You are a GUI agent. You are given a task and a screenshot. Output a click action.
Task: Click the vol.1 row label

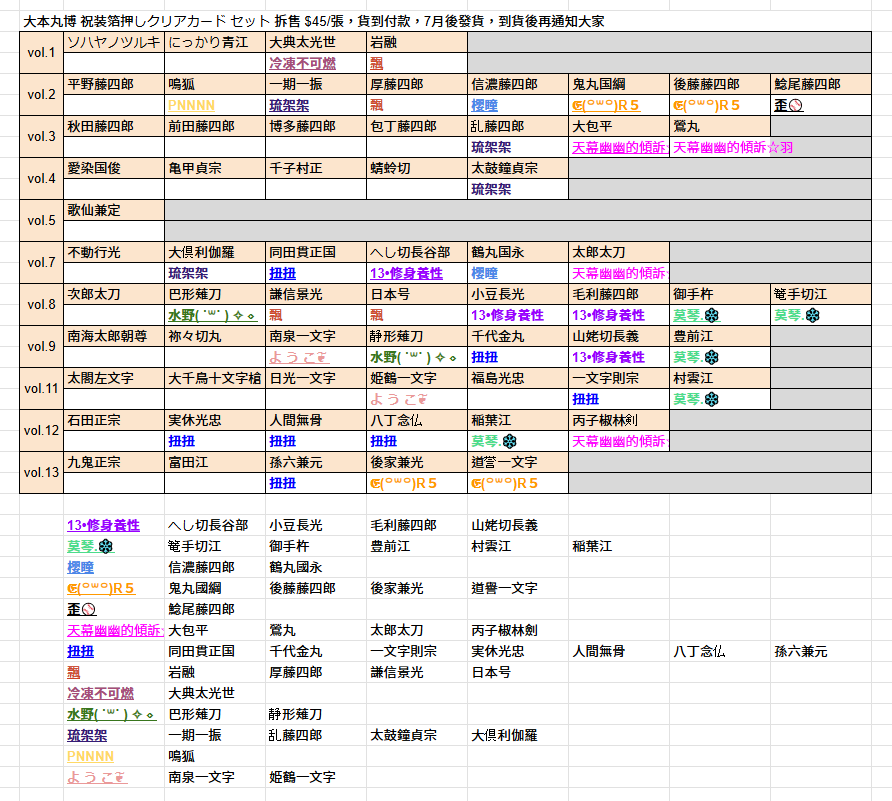point(42,52)
